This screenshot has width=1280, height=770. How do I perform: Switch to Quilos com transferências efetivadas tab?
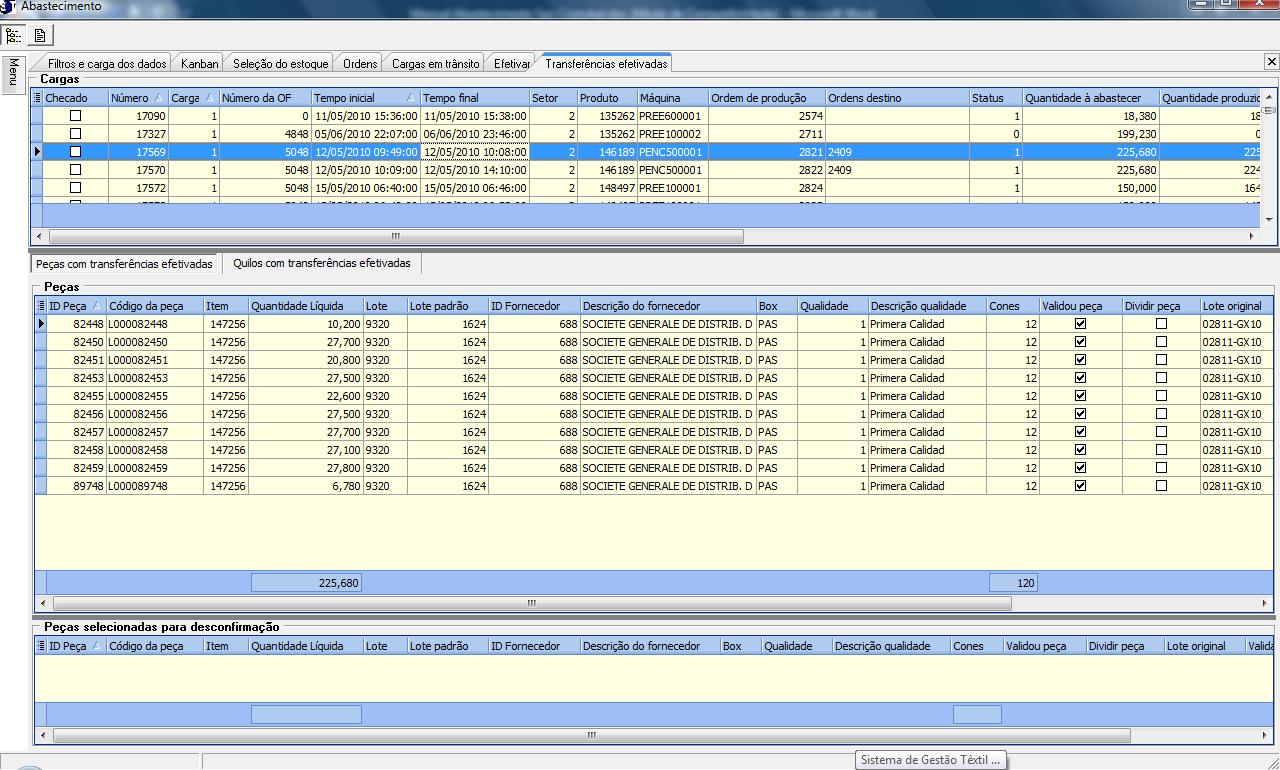321,264
